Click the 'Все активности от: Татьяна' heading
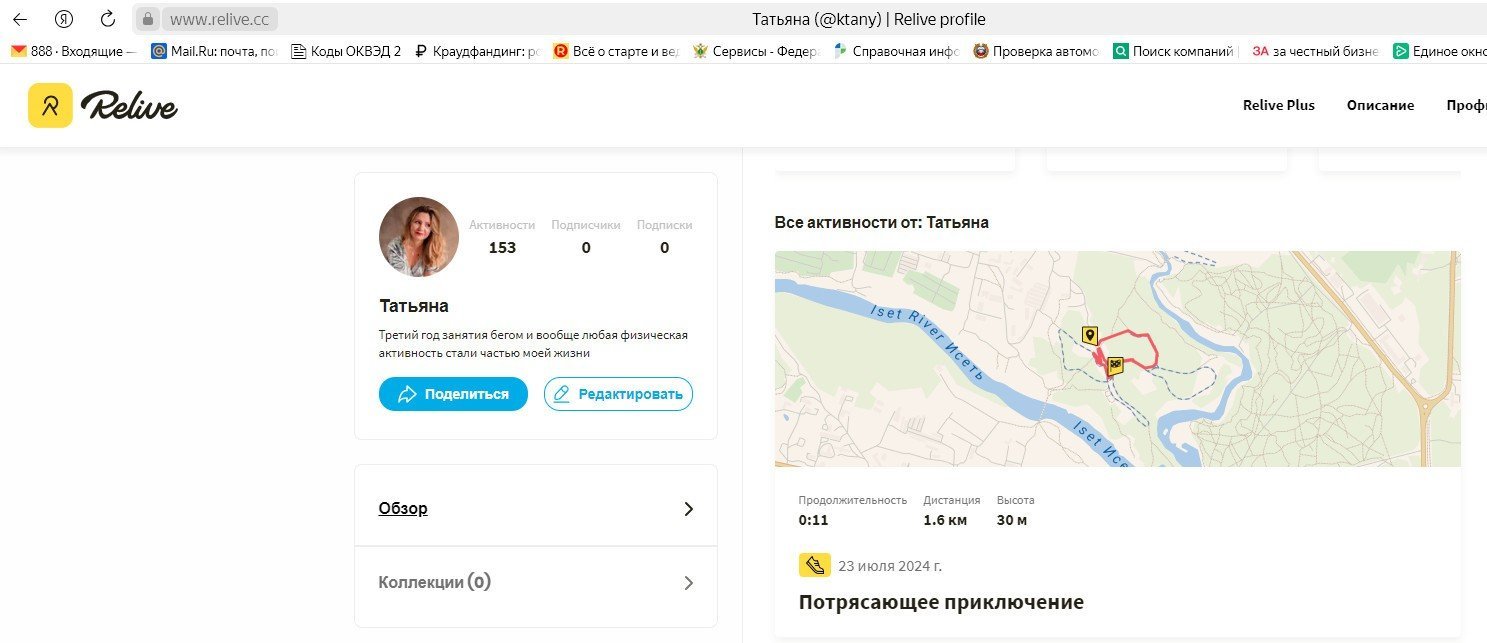Image resolution: width=1487 pixels, height=643 pixels. [881, 222]
